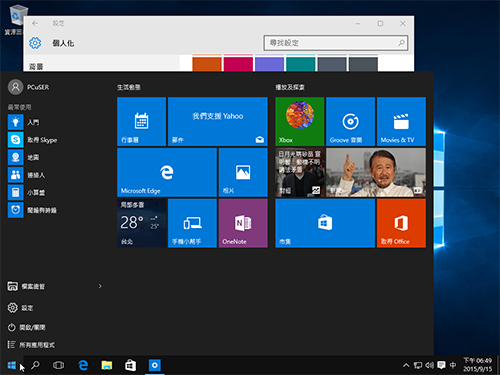
Task: Open All apps list
Action: [31, 345]
